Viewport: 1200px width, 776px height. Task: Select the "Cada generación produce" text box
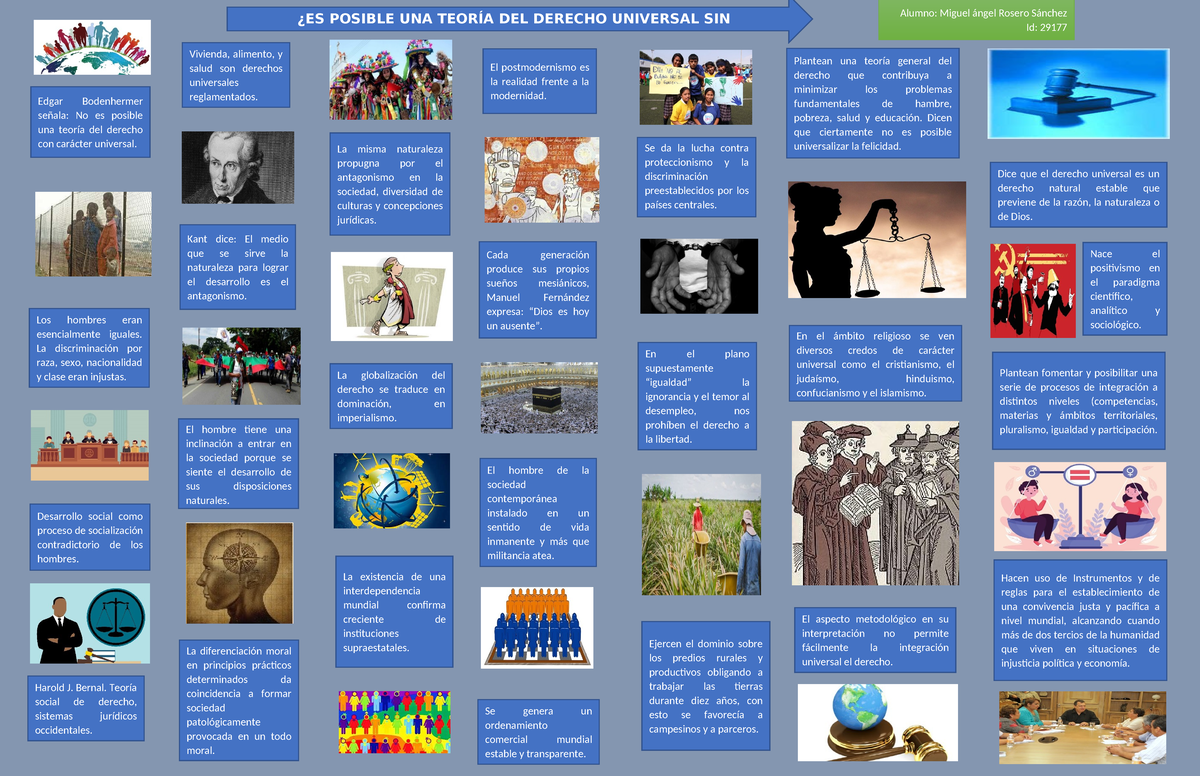538,291
